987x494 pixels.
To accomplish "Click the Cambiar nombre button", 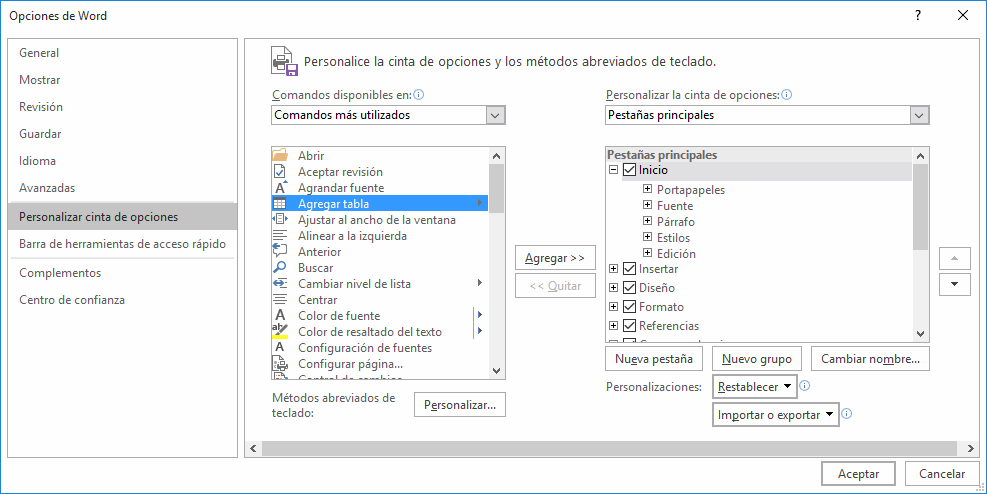I will click(871, 359).
